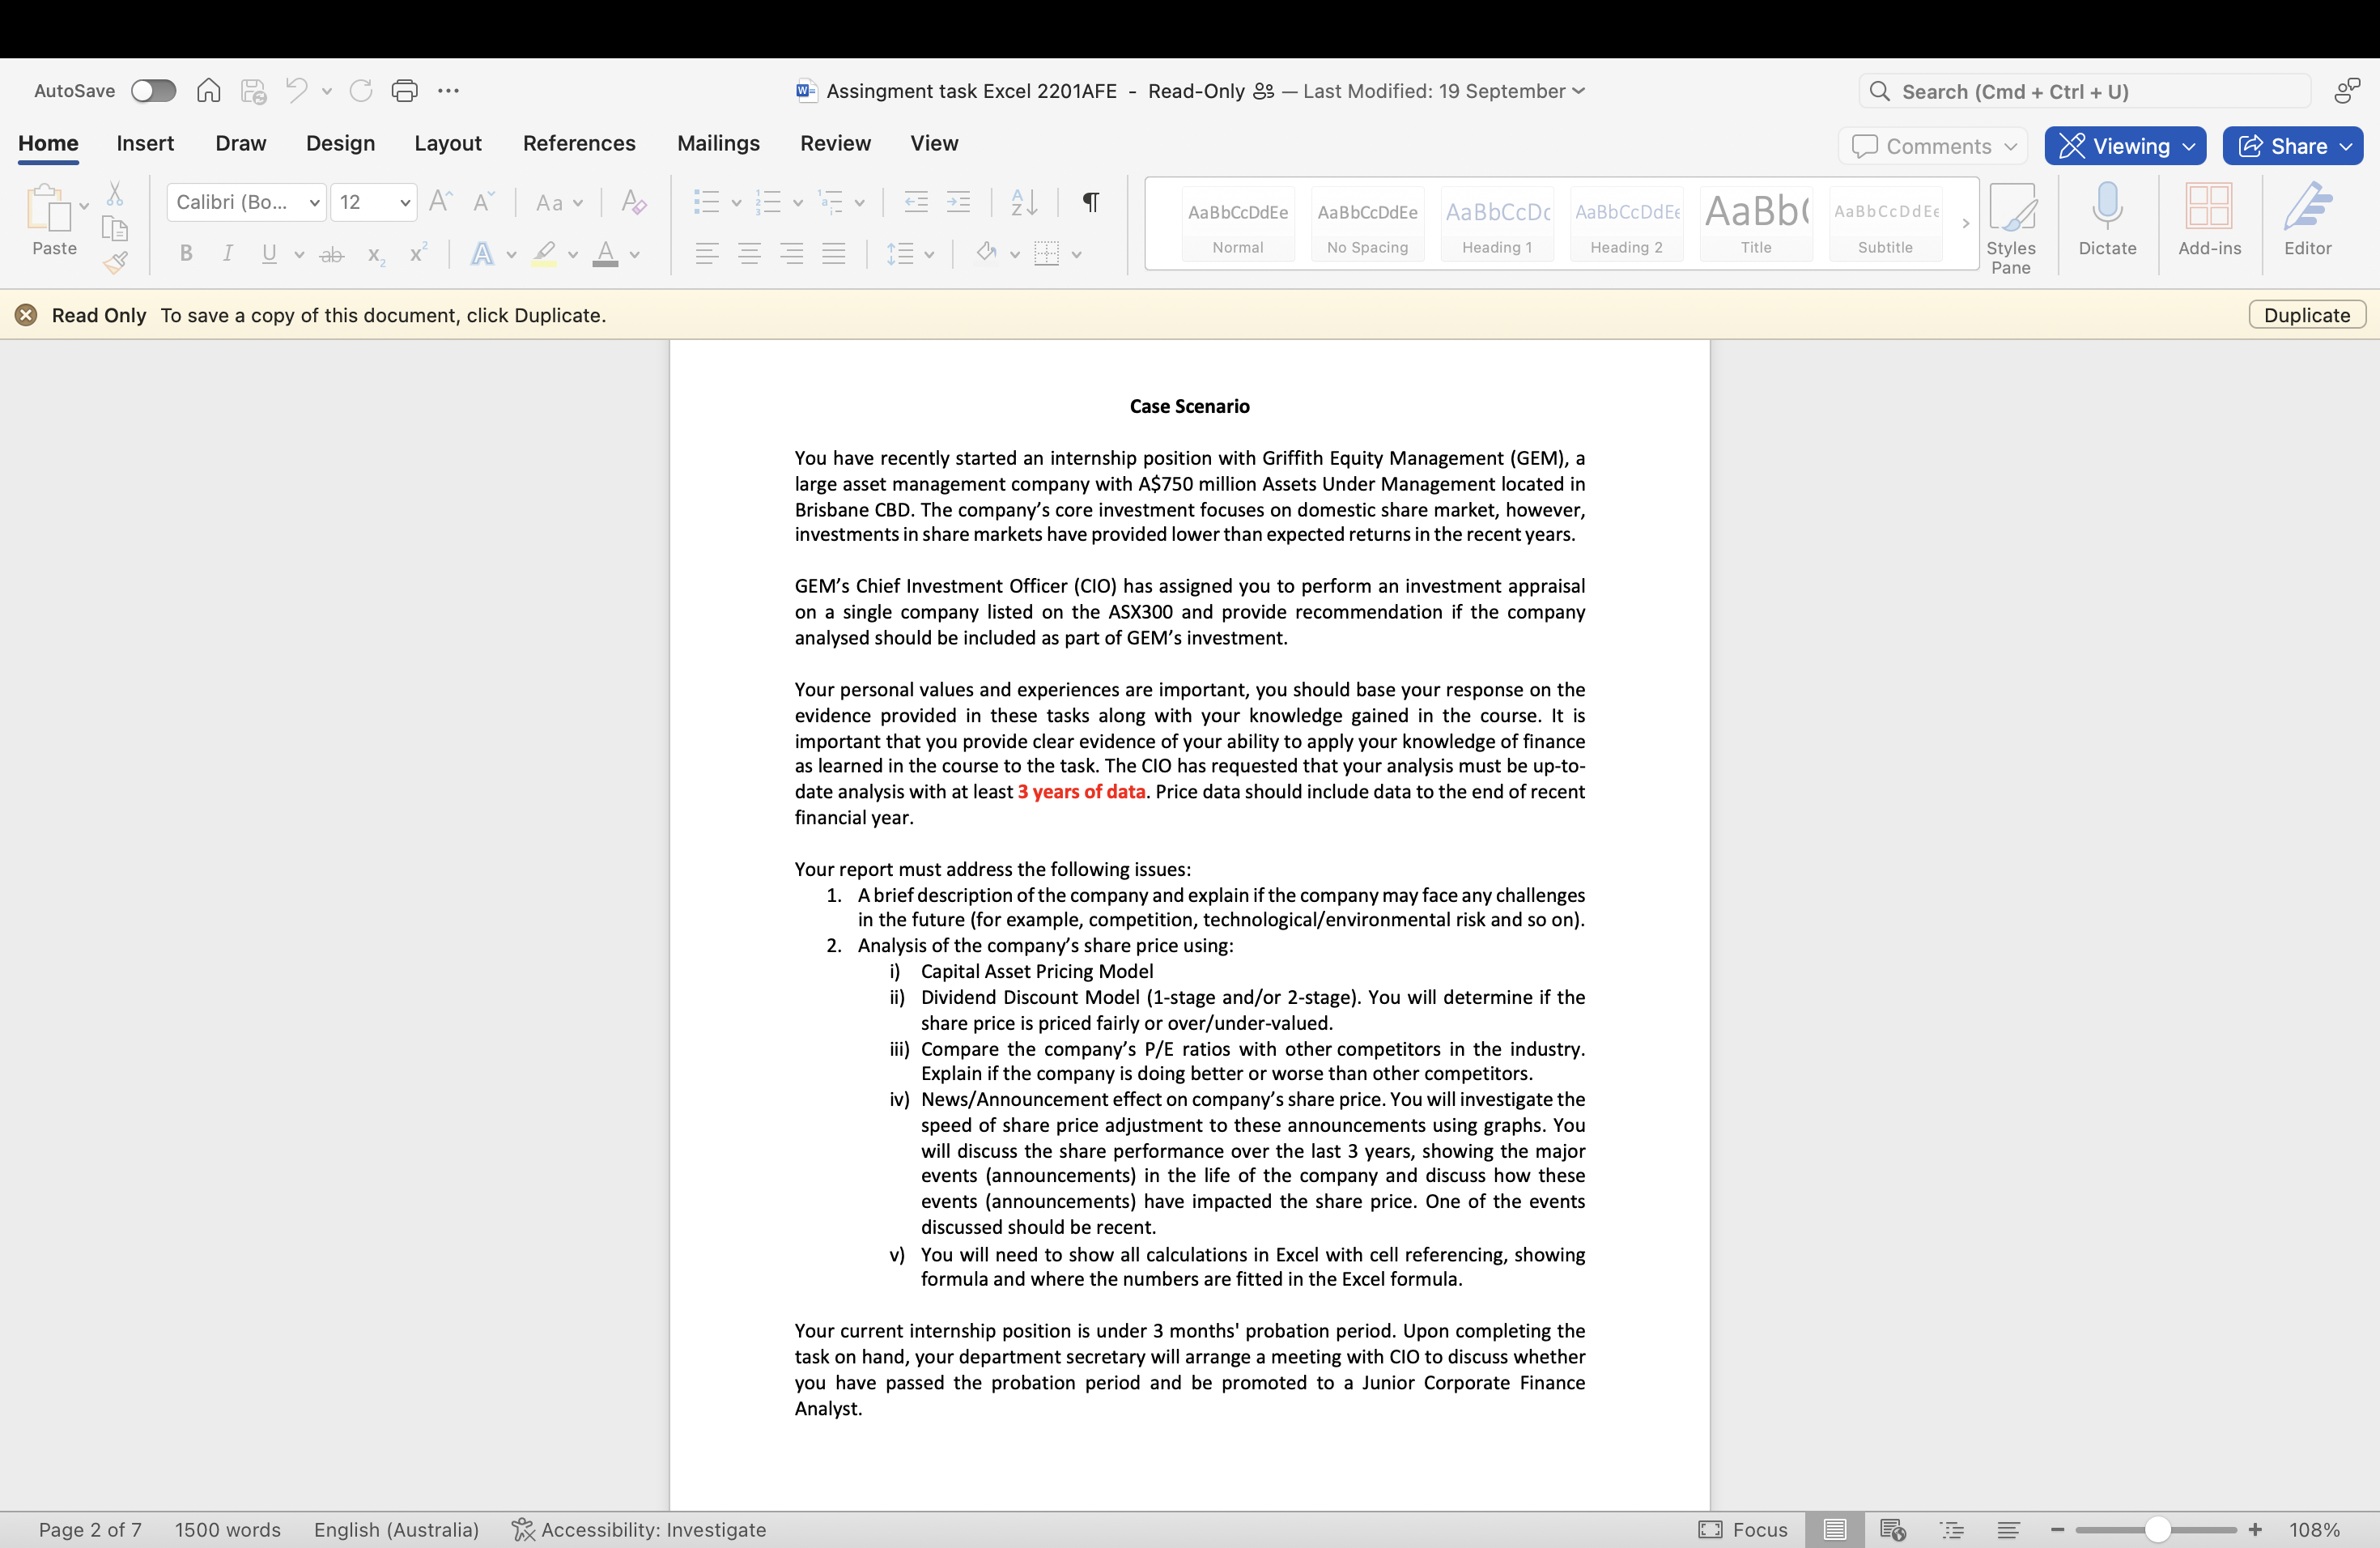Screen dimensions: 2380x1548
Task: Open the Sort dialog
Action: [1022, 202]
